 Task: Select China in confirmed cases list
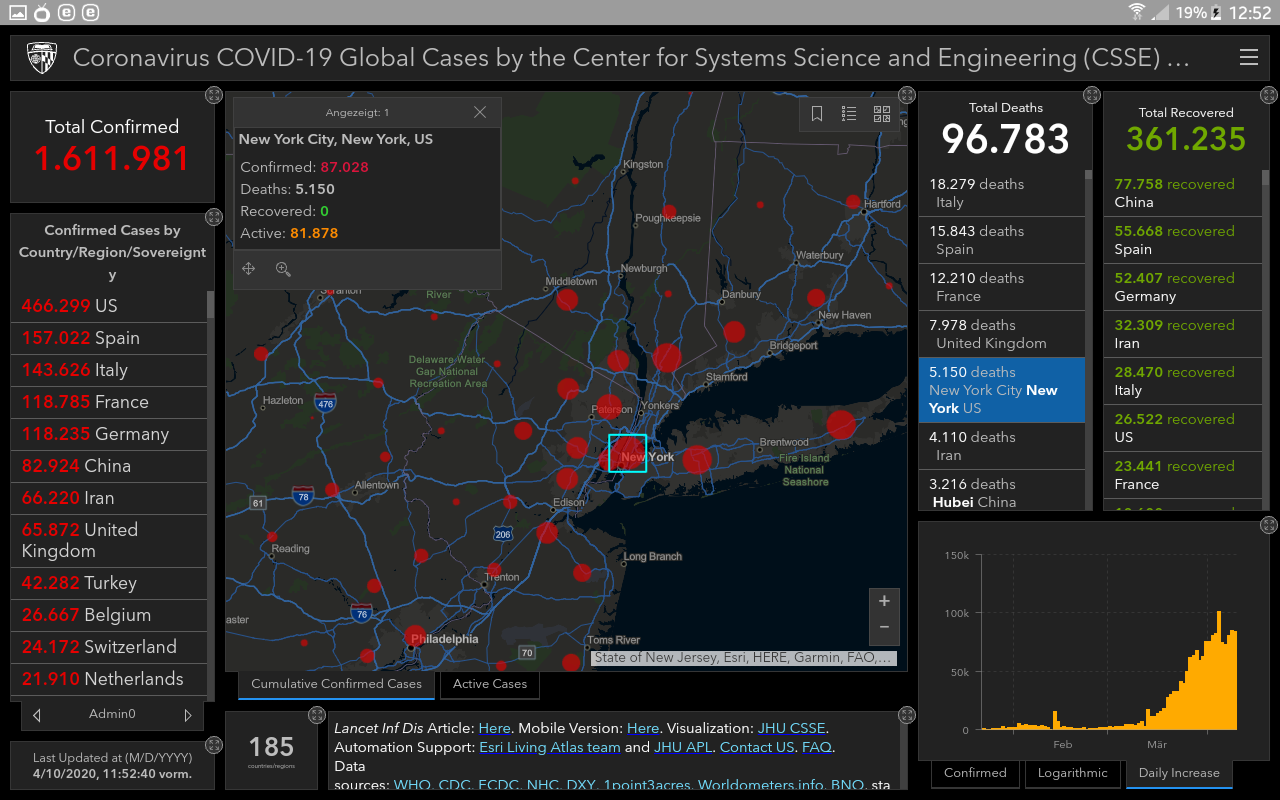pyautogui.click(x=109, y=466)
